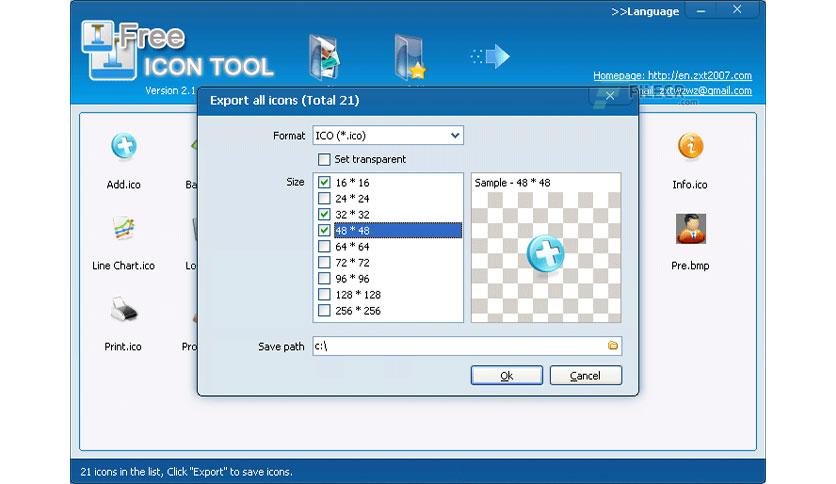The image size is (836, 484).
Task: Minimize the Free Icon Tool window
Action: [x=702, y=11]
